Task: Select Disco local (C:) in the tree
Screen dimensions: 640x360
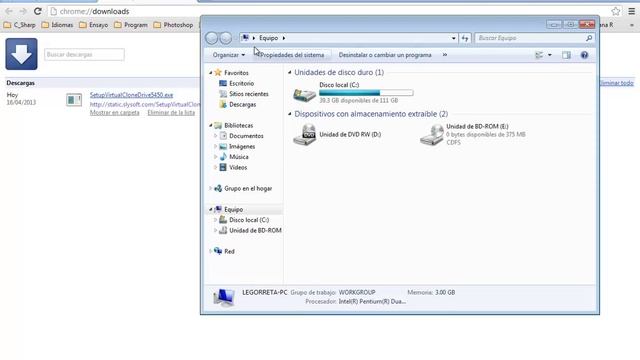Action: [249, 220]
